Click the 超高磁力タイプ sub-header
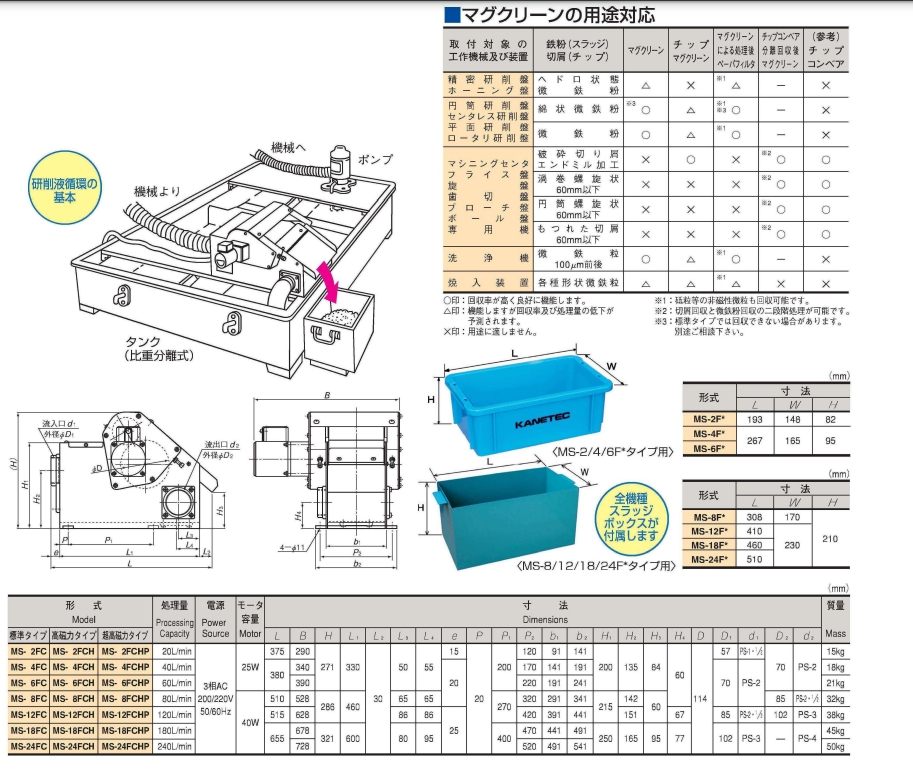 click(x=125, y=634)
